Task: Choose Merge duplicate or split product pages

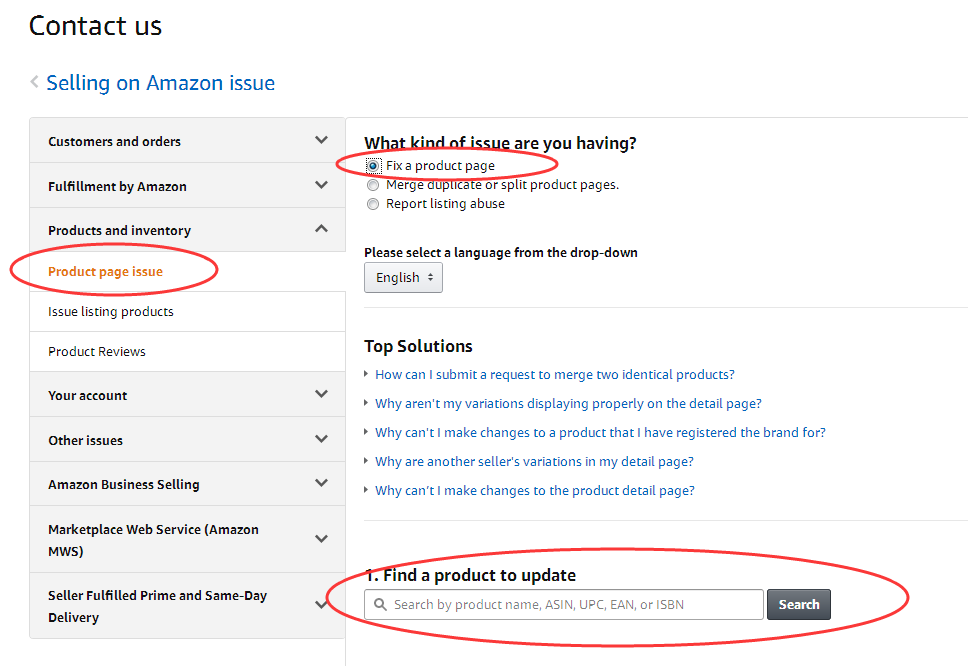Action: (373, 185)
